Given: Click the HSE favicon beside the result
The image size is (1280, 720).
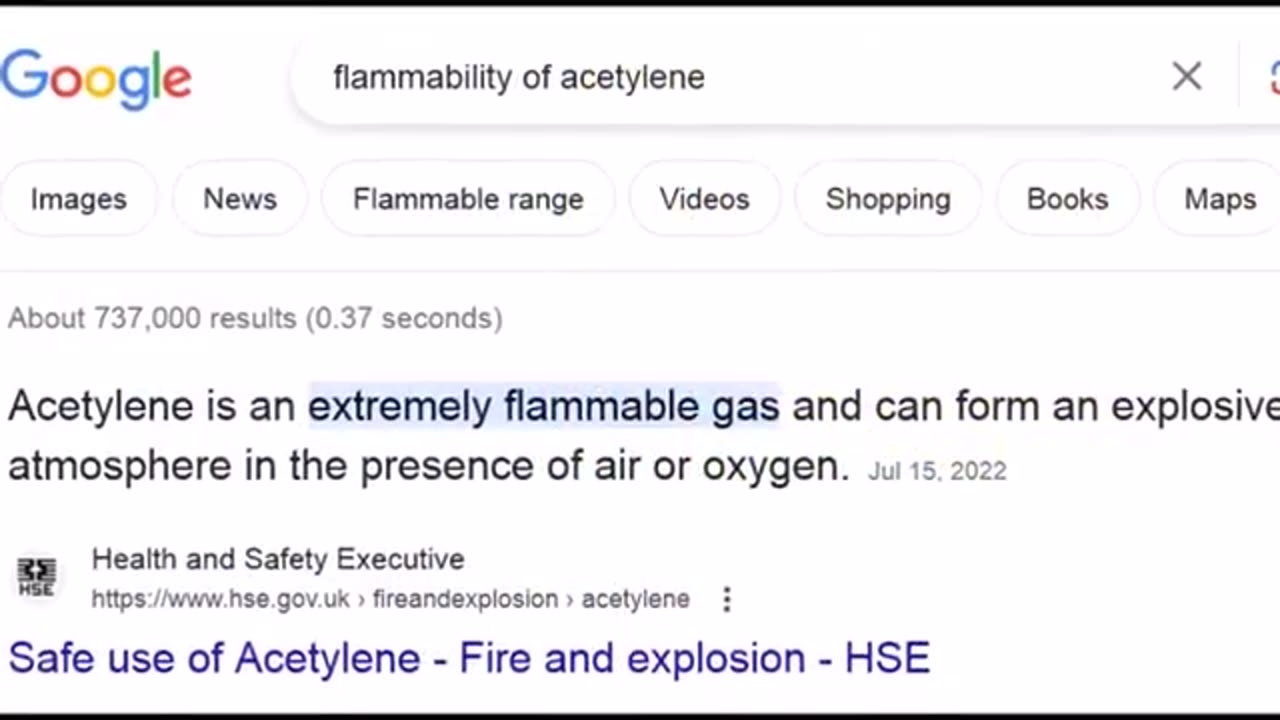Looking at the screenshot, I should coord(36,578).
